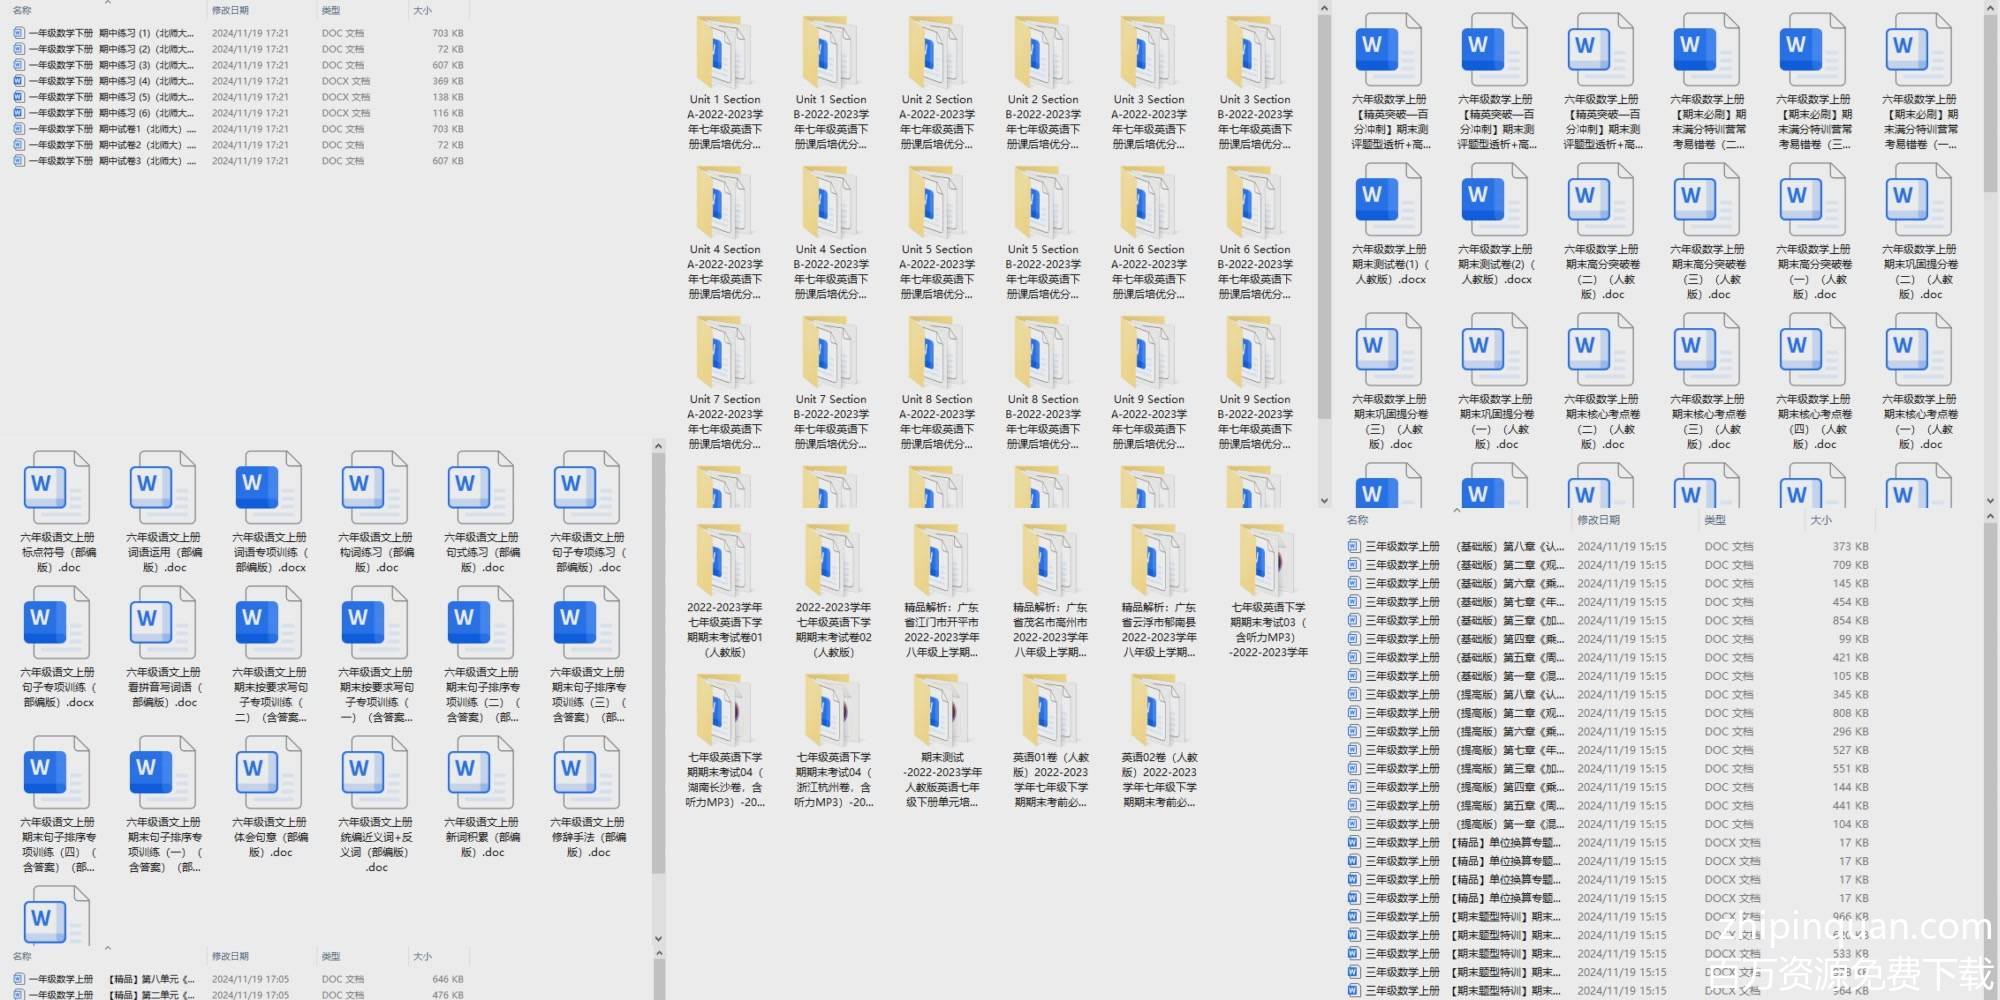Click scroll-down arrow of Unit Section folders pane
Image resolution: width=2000 pixels, height=1000 pixels.
(x=1324, y=501)
